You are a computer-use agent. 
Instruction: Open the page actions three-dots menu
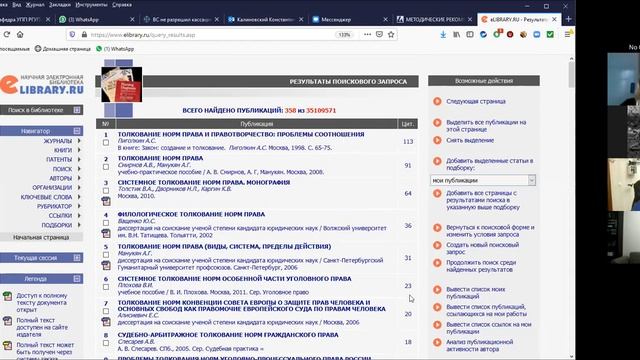coord(367,35)
